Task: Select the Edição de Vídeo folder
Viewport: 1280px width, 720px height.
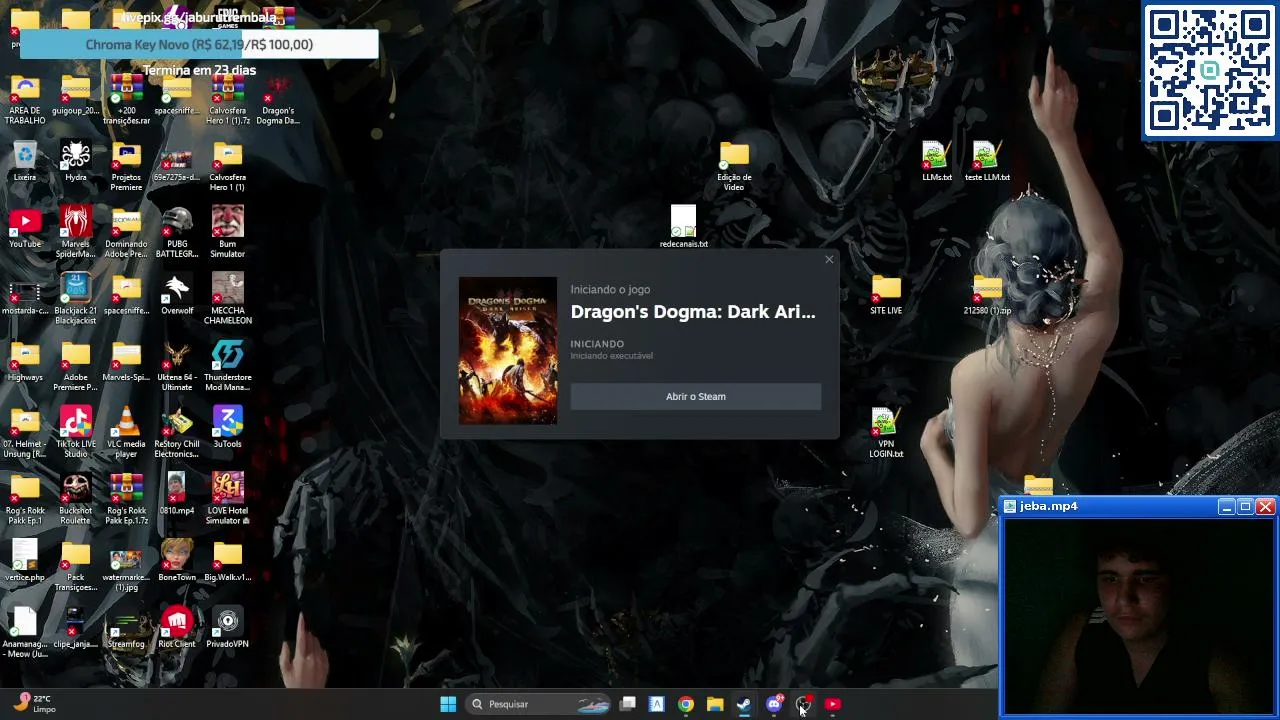Action: pyautogui.click(x=734, y=167)
